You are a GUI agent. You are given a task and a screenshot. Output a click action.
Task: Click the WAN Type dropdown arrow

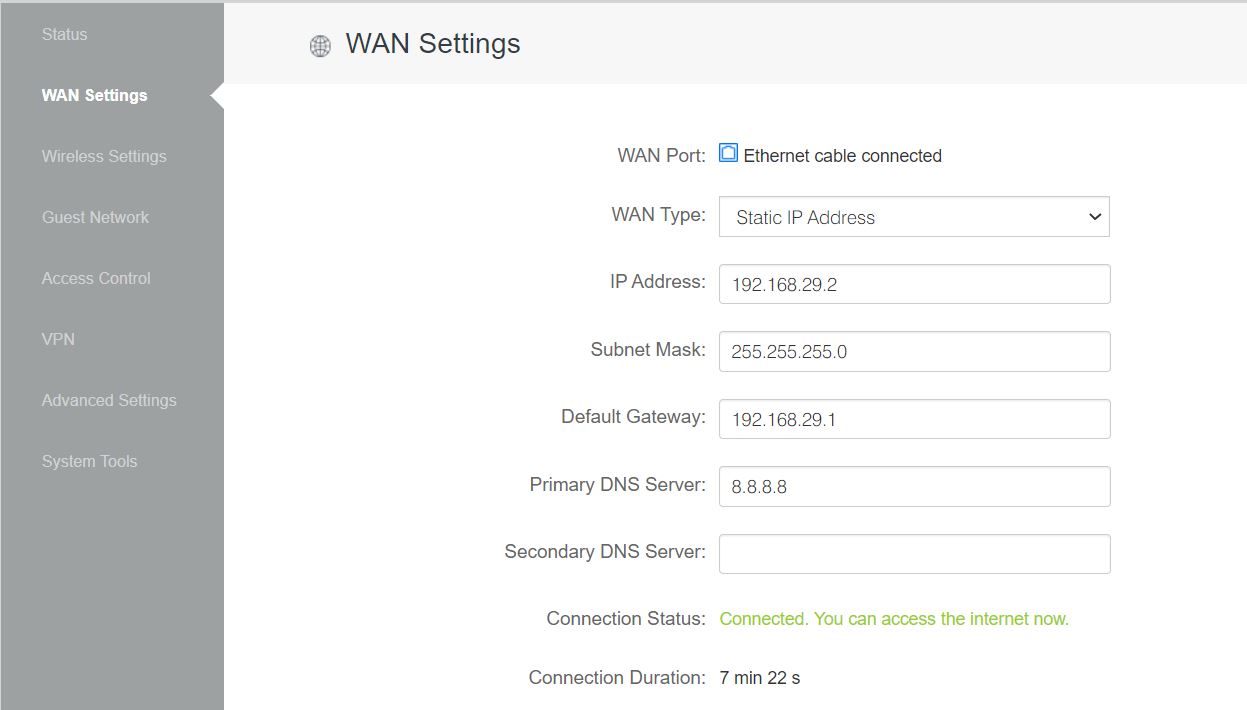click(x=1094, y=217)
